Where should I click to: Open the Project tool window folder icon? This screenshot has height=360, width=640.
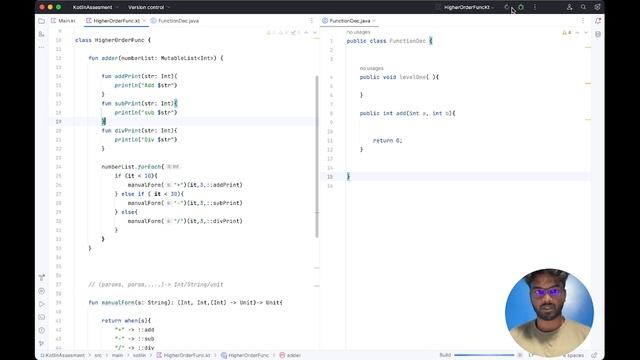pos(42,21)
